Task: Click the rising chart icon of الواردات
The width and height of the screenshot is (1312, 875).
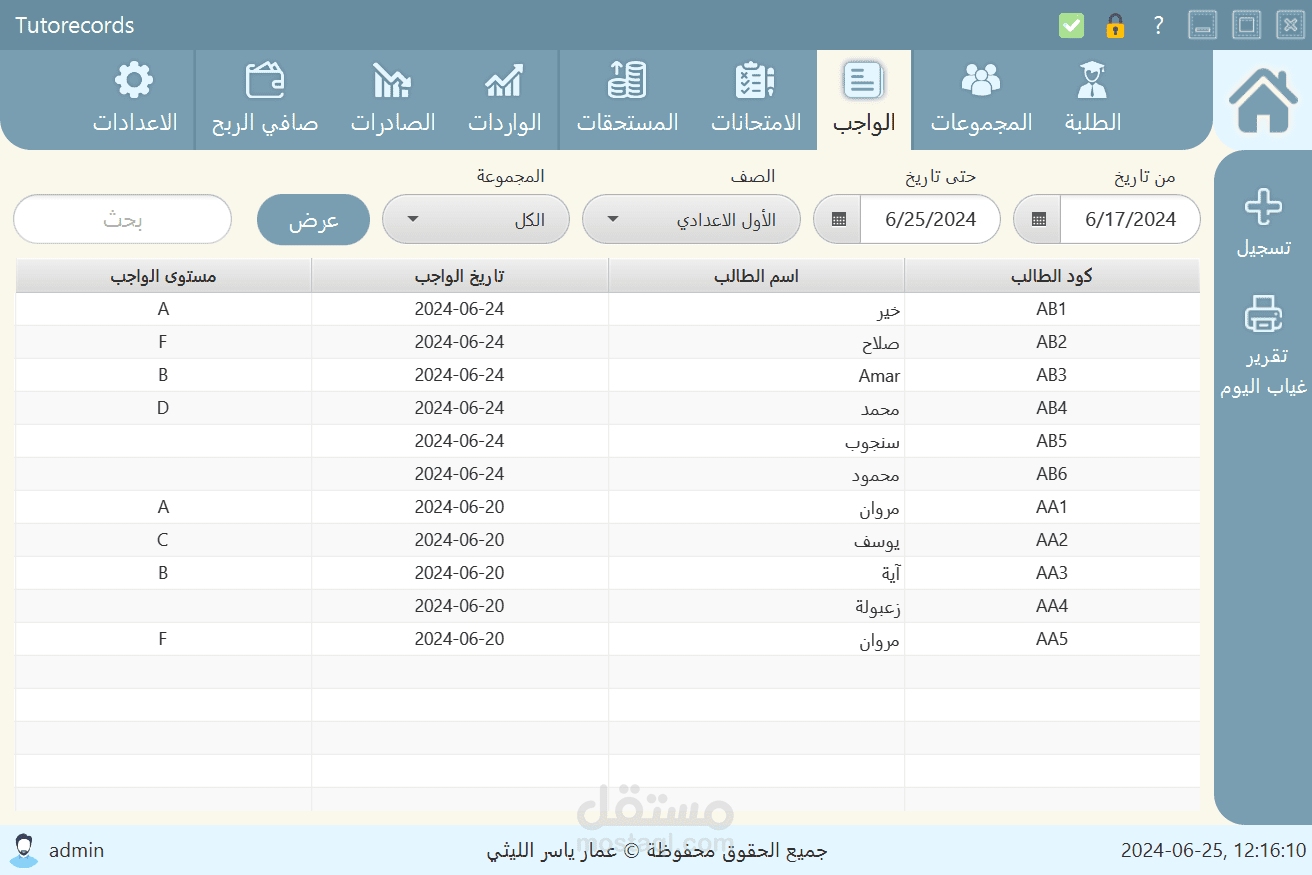Action: pyautogui.click(x=504, y=80)
